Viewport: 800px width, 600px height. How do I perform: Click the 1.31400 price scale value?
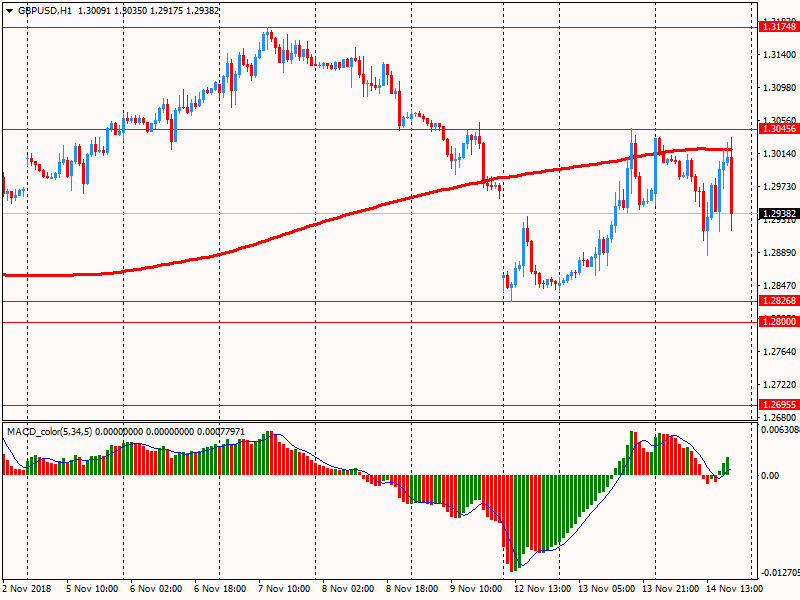pyautogui.click(x=779, y=55)
